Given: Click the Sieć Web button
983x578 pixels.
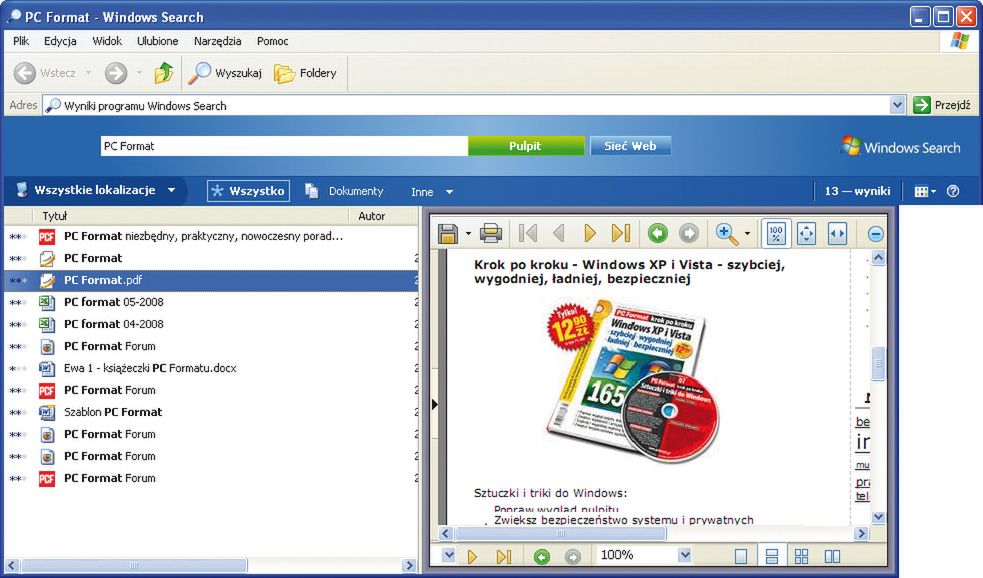Looking at the screenshot, I should (x=630, y=146).
